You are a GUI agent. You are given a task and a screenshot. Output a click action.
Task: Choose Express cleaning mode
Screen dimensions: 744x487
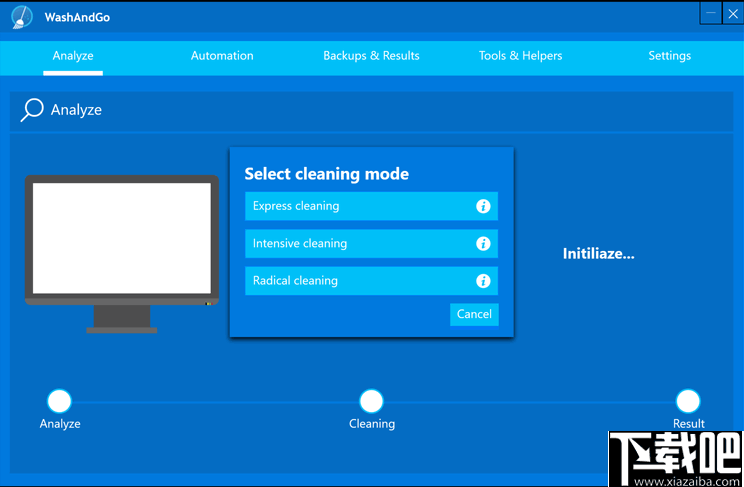[372, 206]
